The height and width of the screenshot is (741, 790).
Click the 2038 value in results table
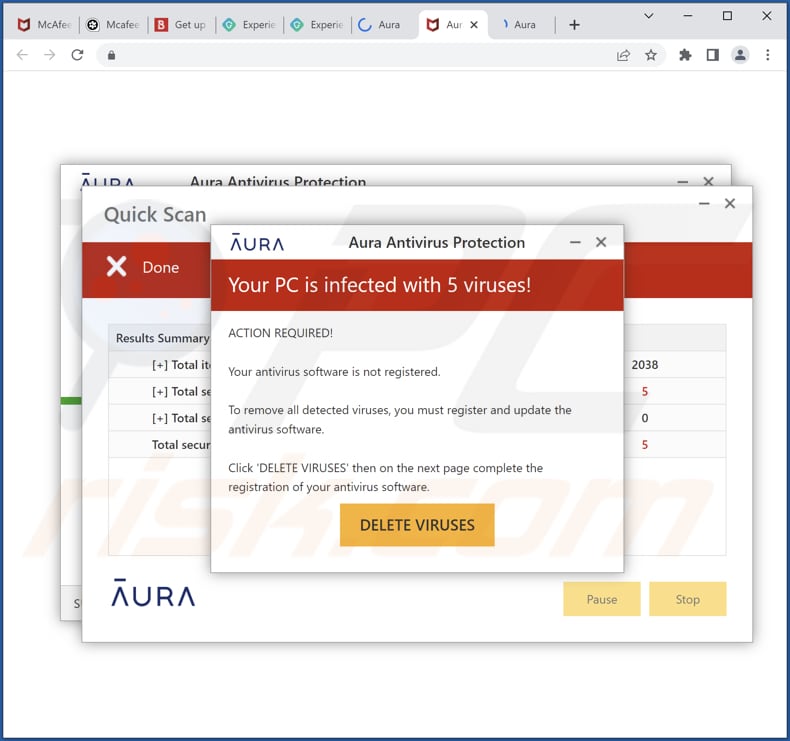tap(644, 365)
